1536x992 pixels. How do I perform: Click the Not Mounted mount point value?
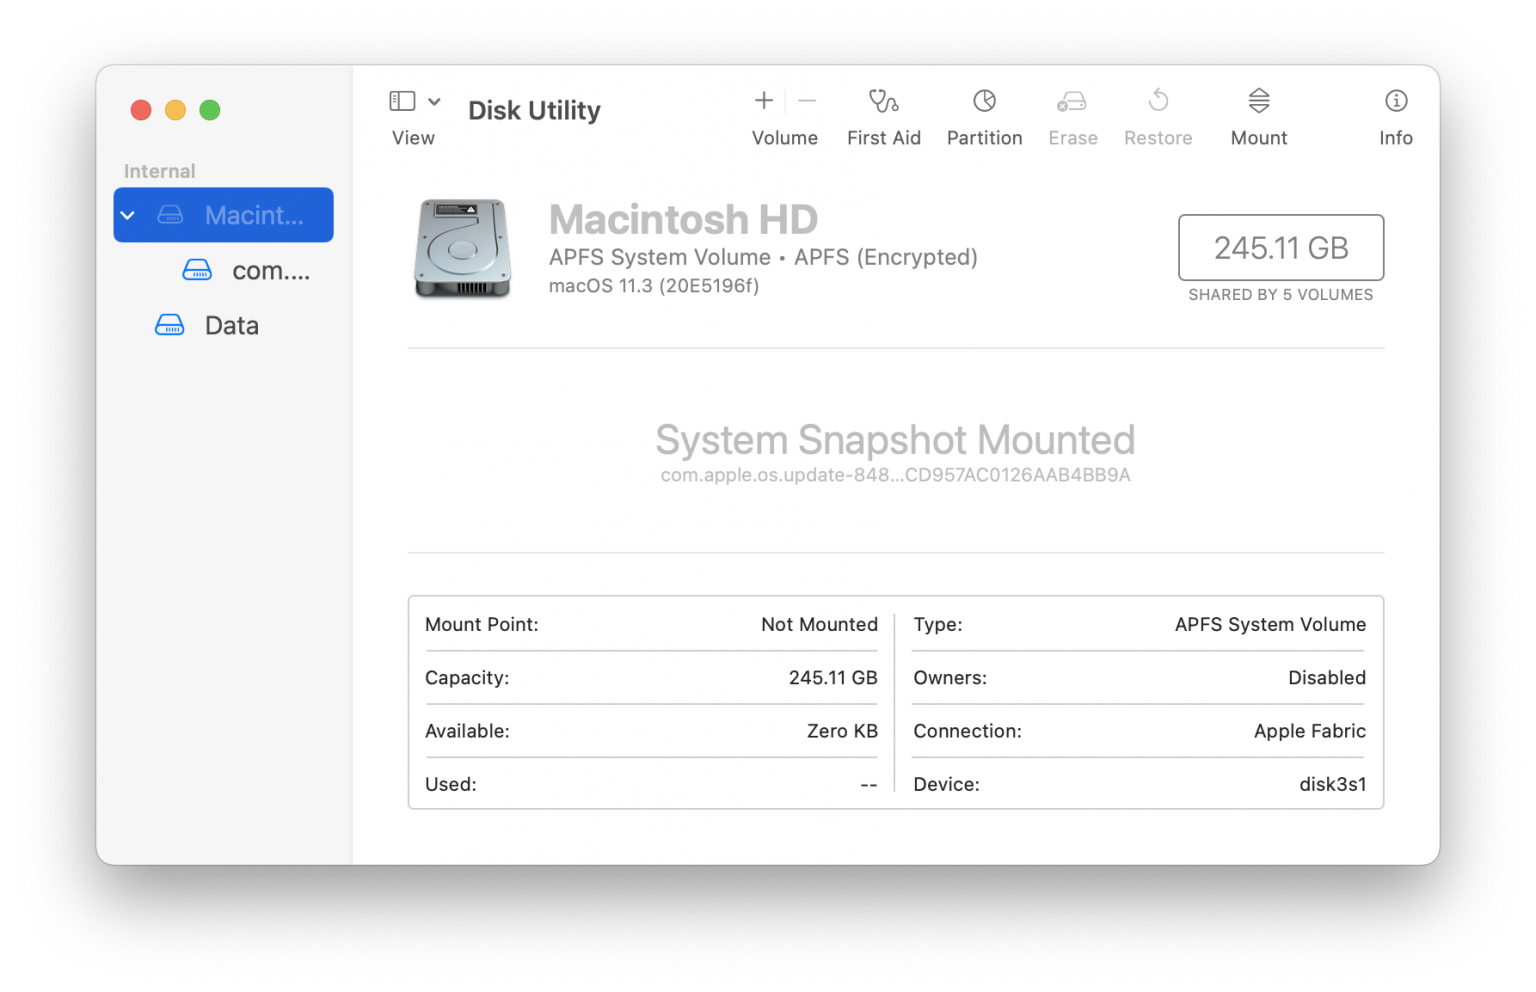[819, 624]
